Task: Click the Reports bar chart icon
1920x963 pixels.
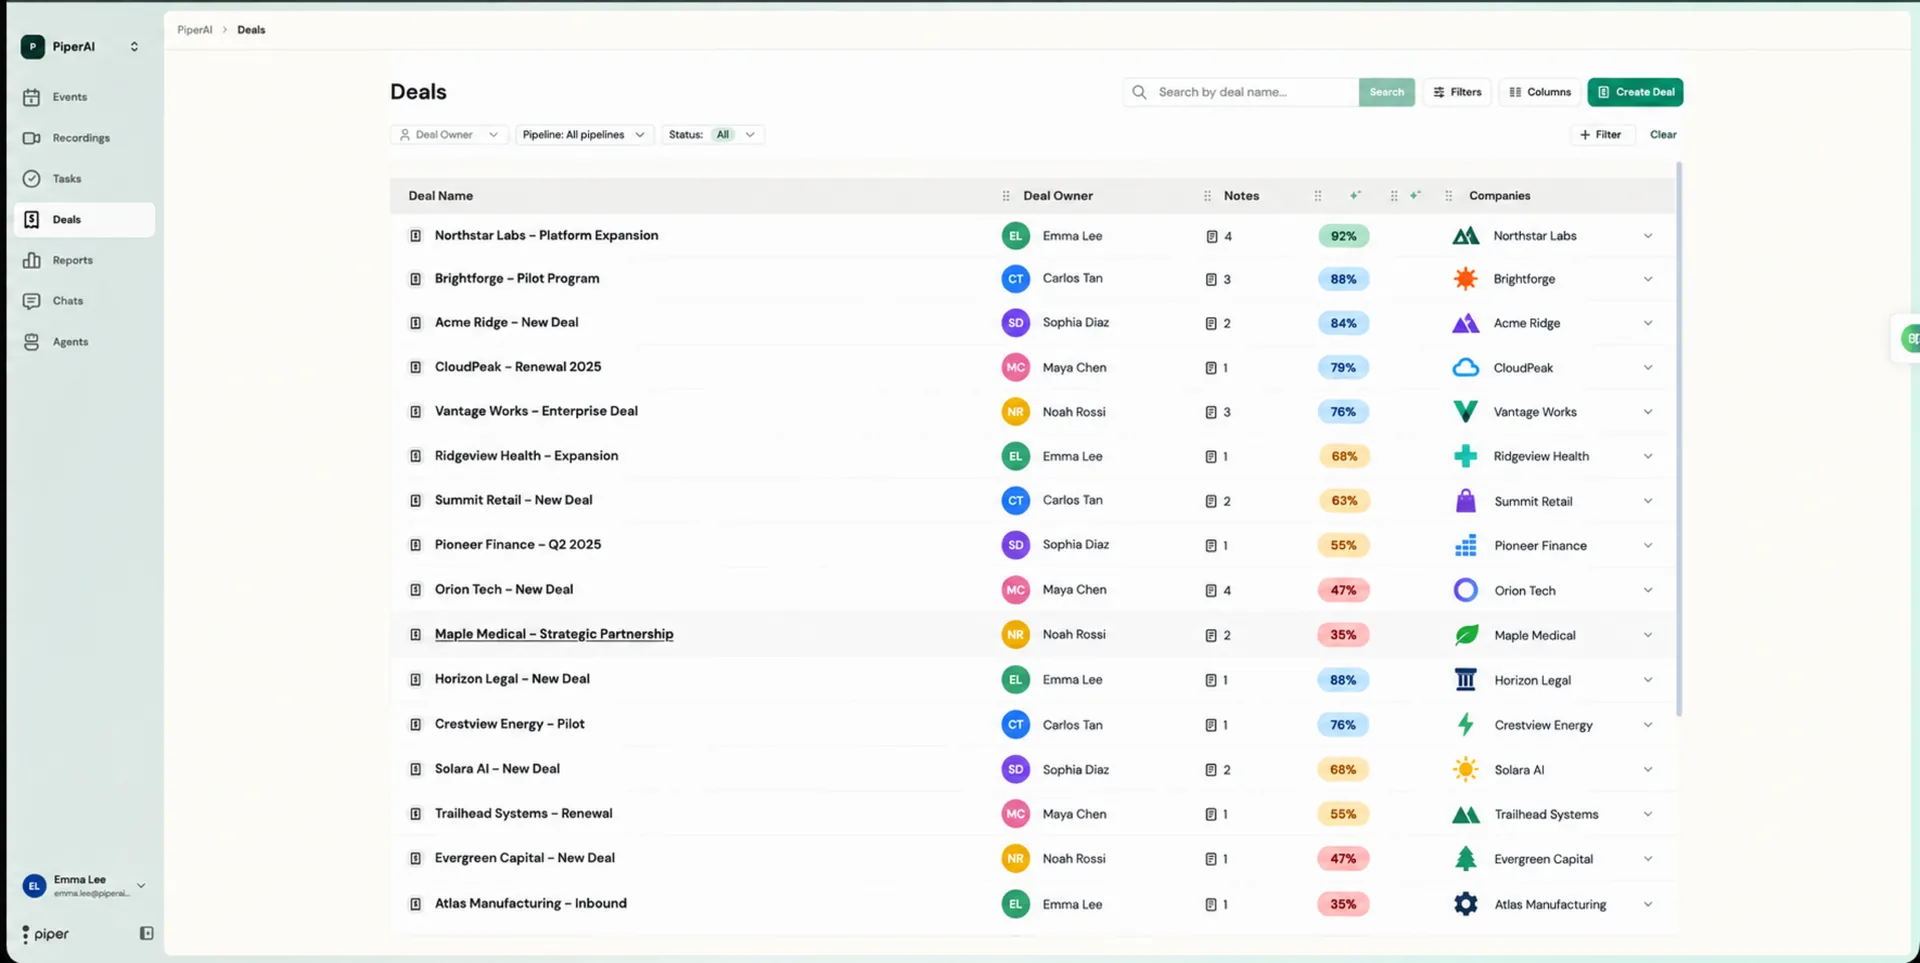Action: point(32,260)
